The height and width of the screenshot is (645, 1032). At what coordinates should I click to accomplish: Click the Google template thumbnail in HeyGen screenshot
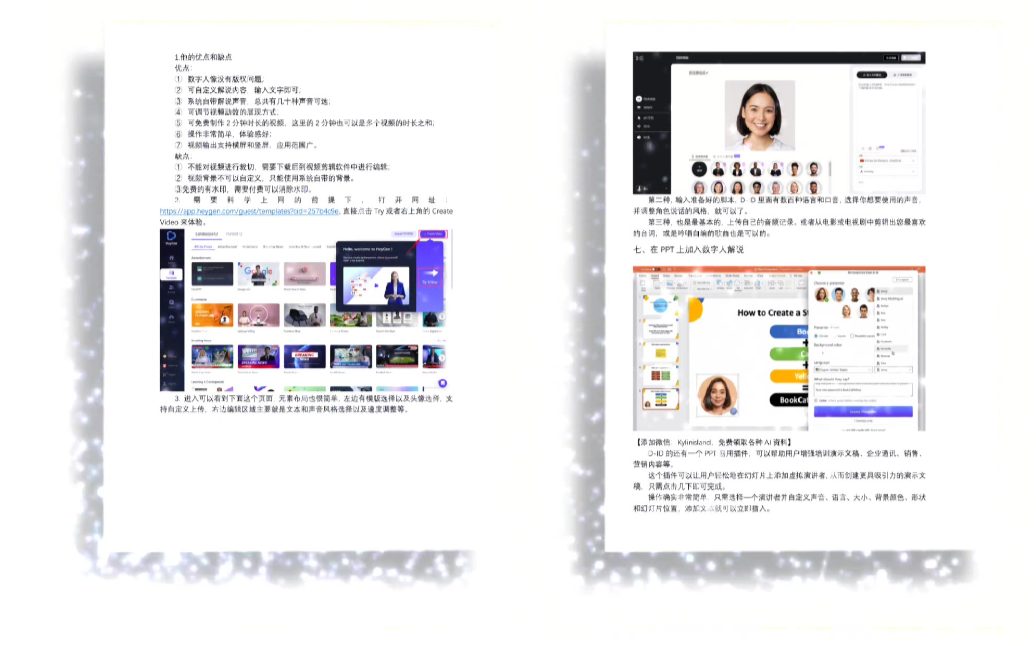pos(258,274)
